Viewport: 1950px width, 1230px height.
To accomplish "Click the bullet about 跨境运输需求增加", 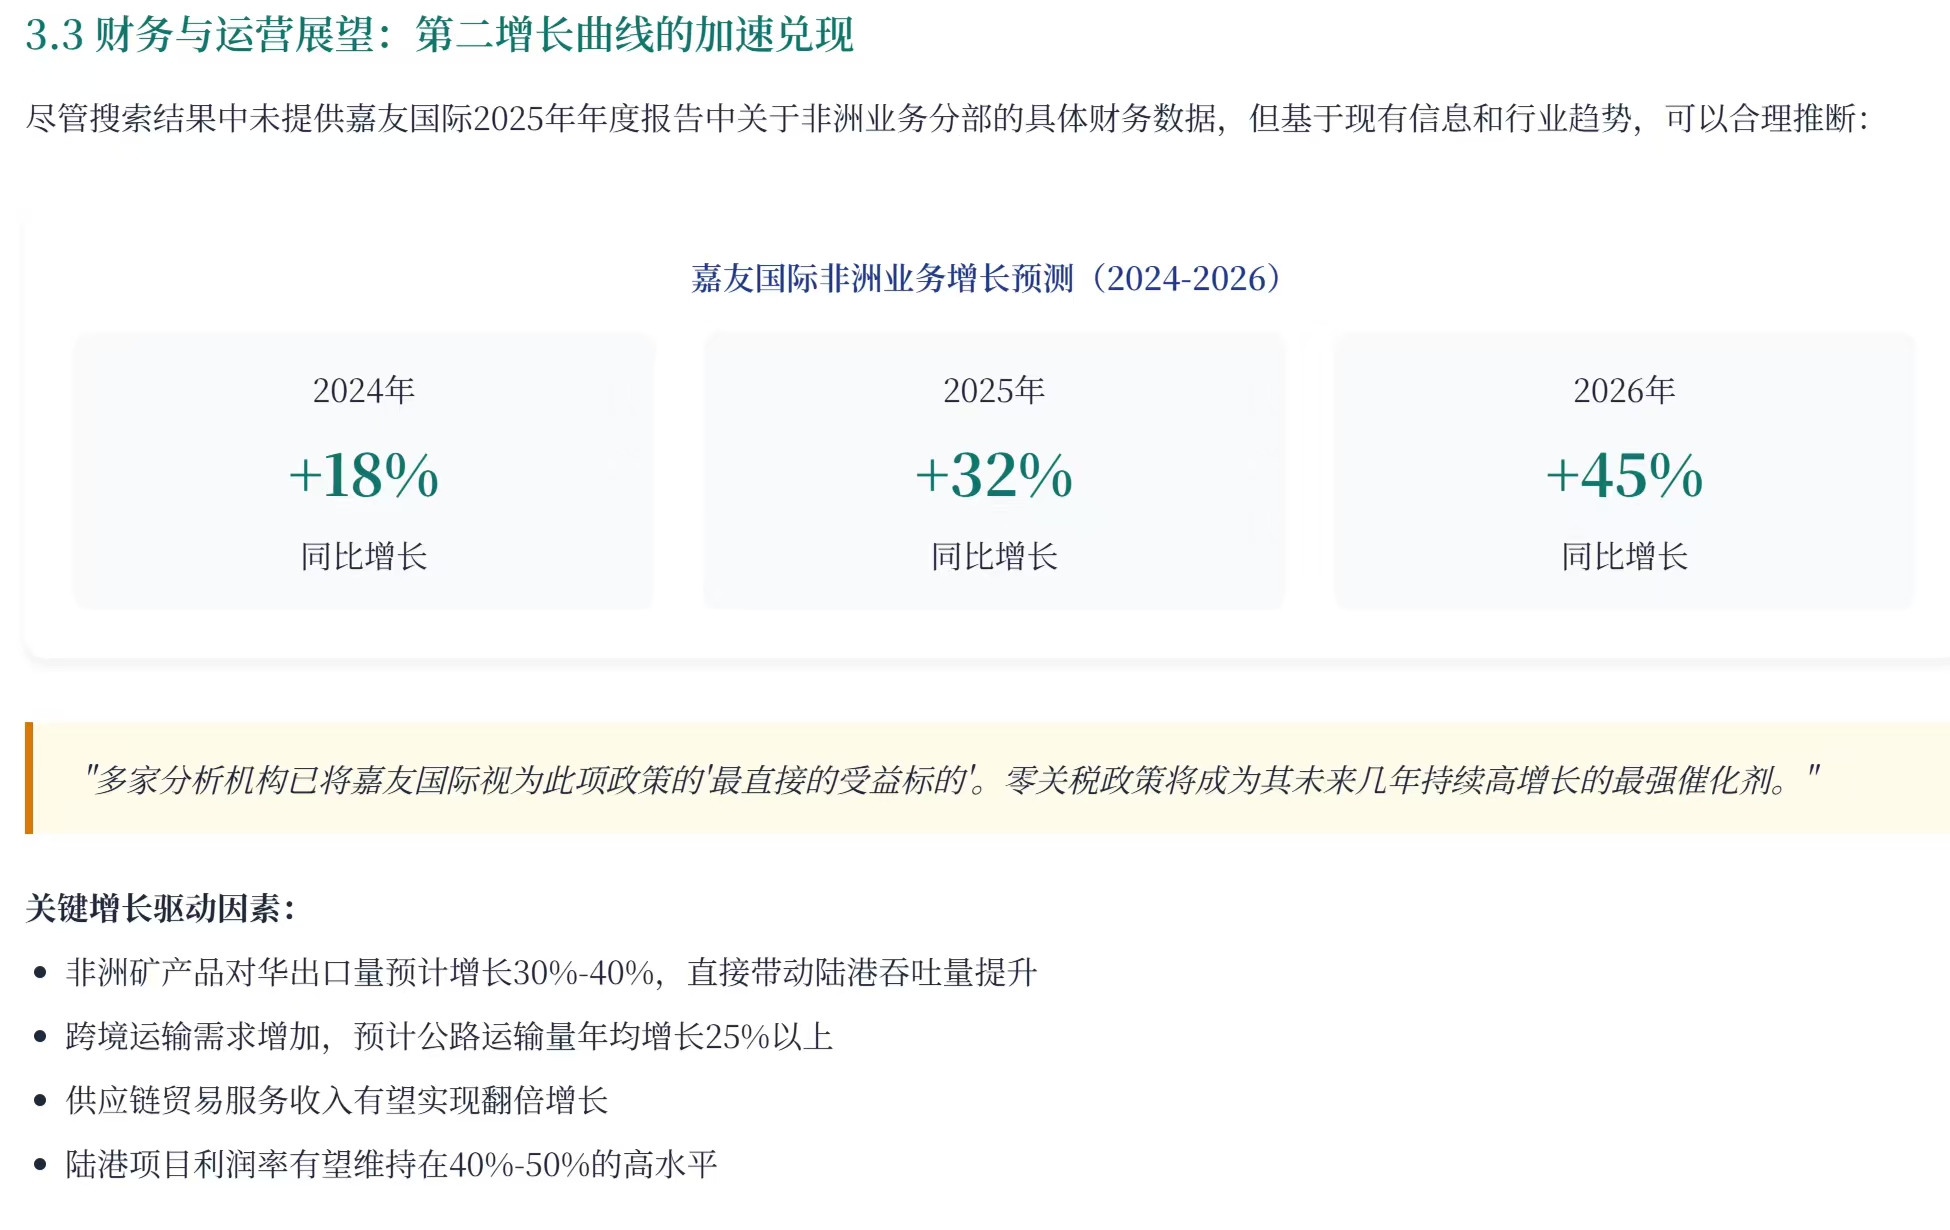I will pyautogui.click(x=449, y=1037).
